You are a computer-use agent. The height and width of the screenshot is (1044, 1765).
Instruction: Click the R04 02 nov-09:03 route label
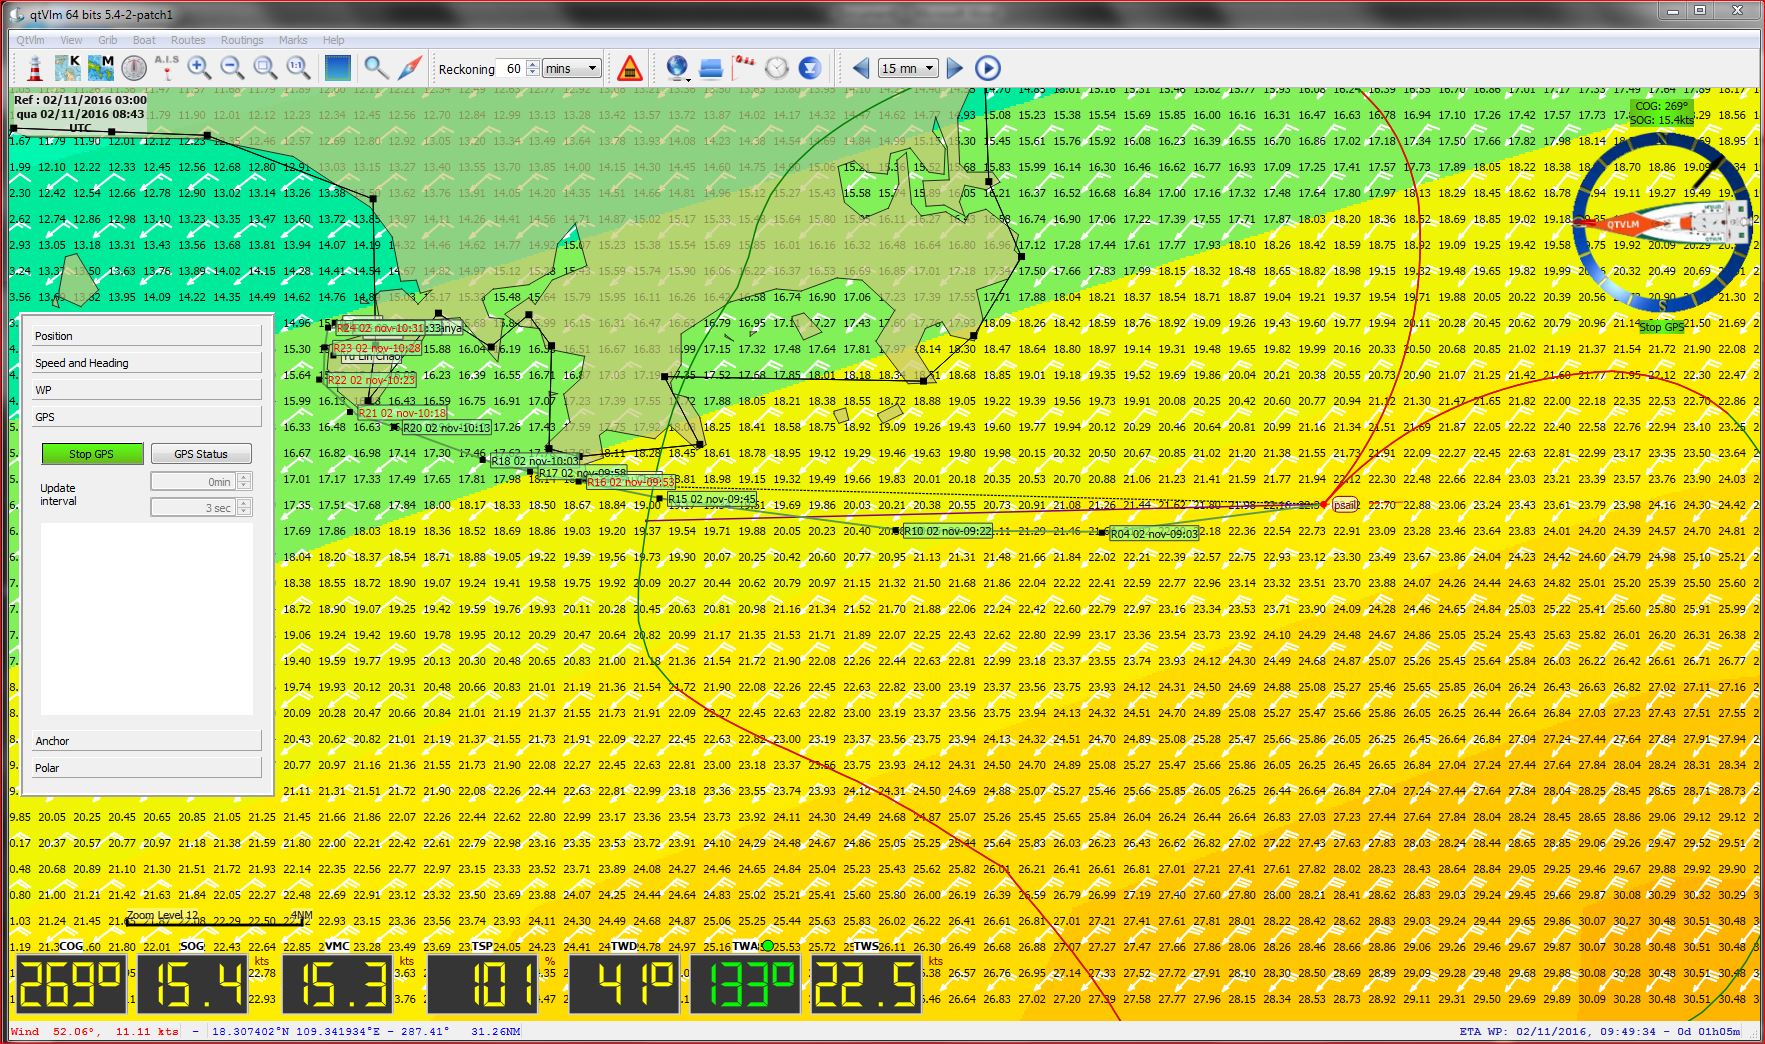1154,534
